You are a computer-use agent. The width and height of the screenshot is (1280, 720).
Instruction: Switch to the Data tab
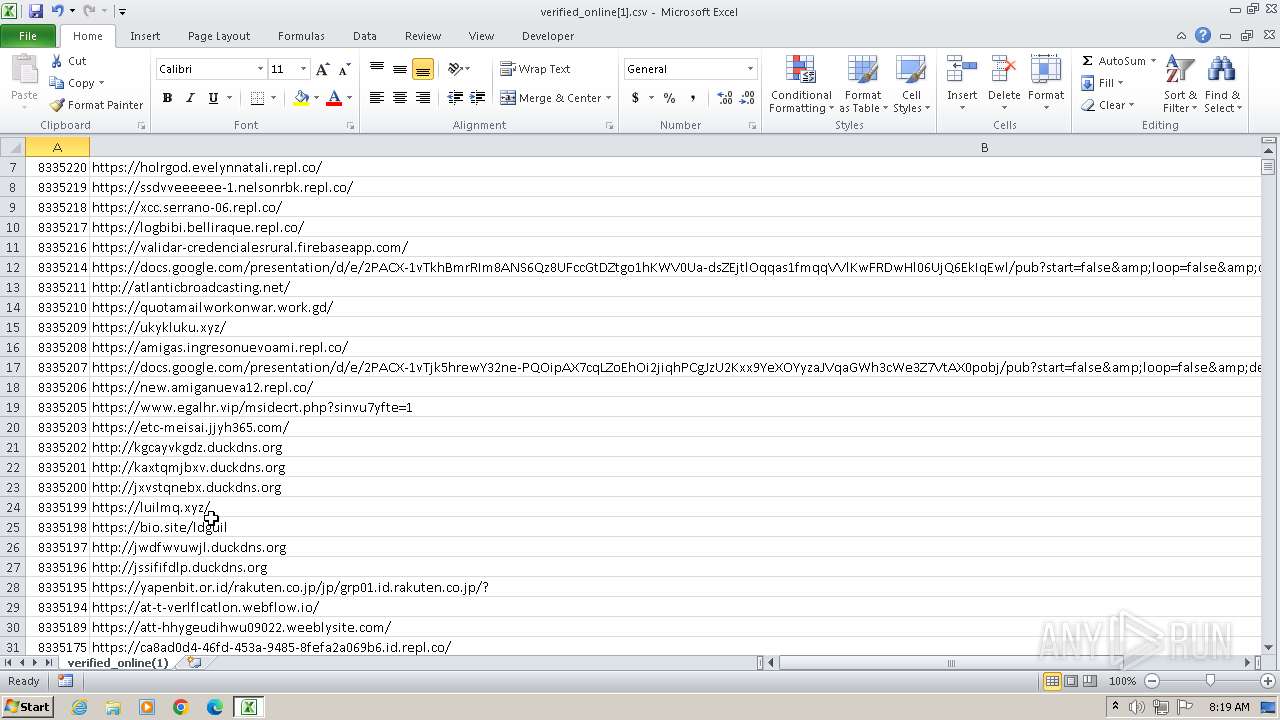point(365,36)
